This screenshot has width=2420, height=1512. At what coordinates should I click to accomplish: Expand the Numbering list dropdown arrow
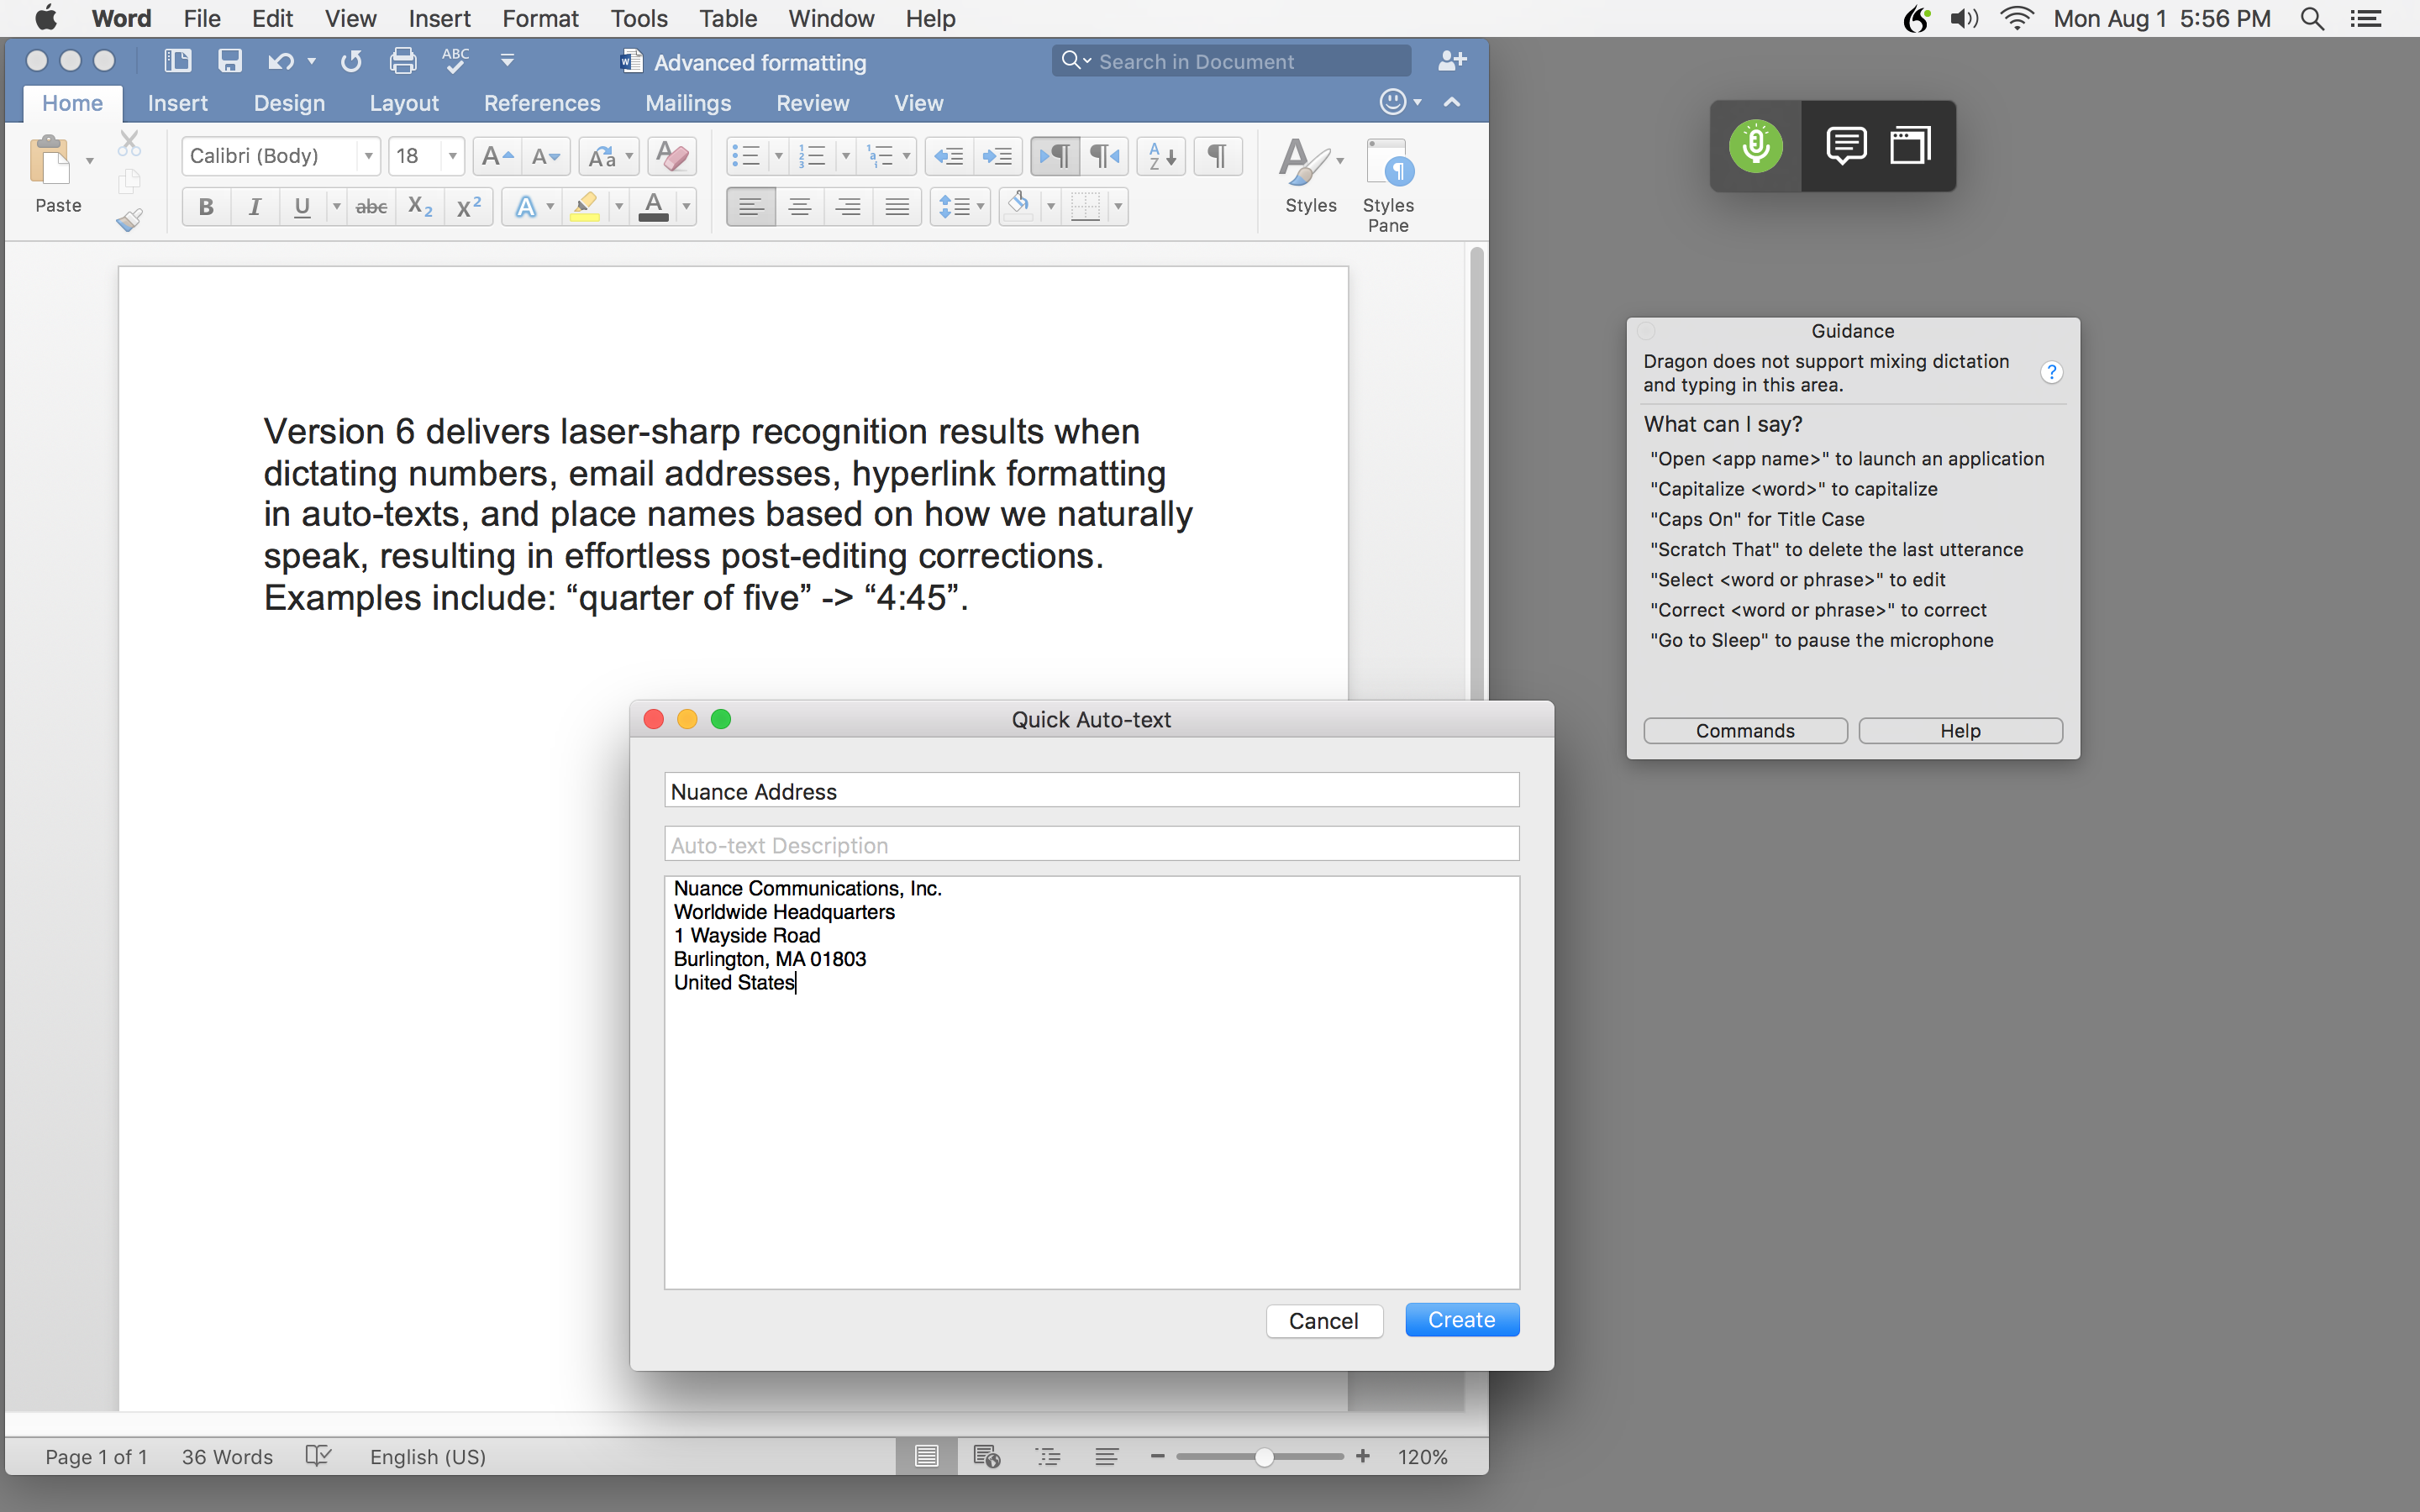846,156
